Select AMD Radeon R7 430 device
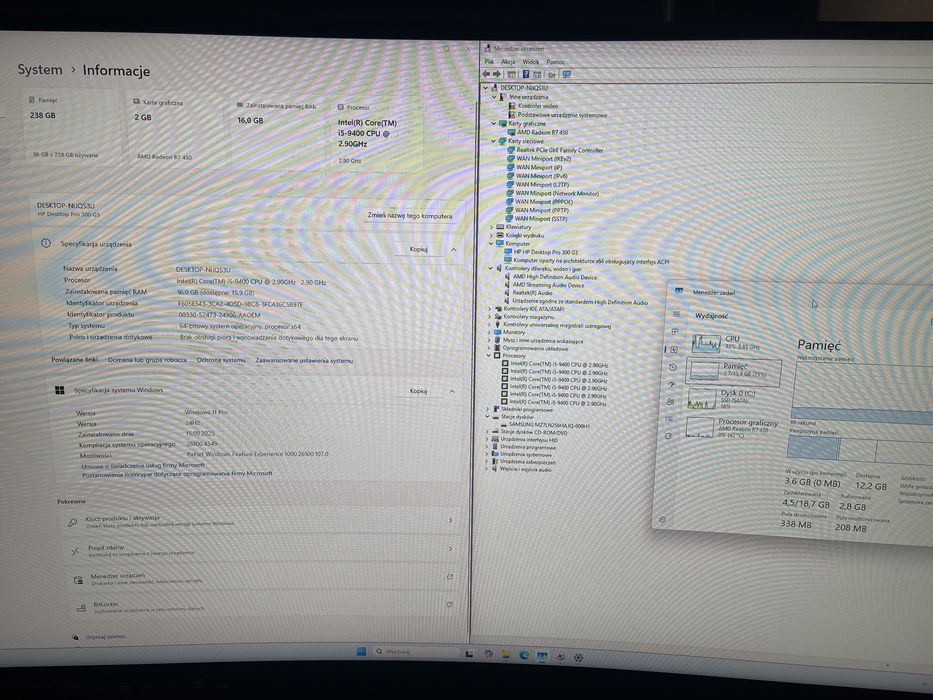The image size is (933, 700). [x=542, y=132]
